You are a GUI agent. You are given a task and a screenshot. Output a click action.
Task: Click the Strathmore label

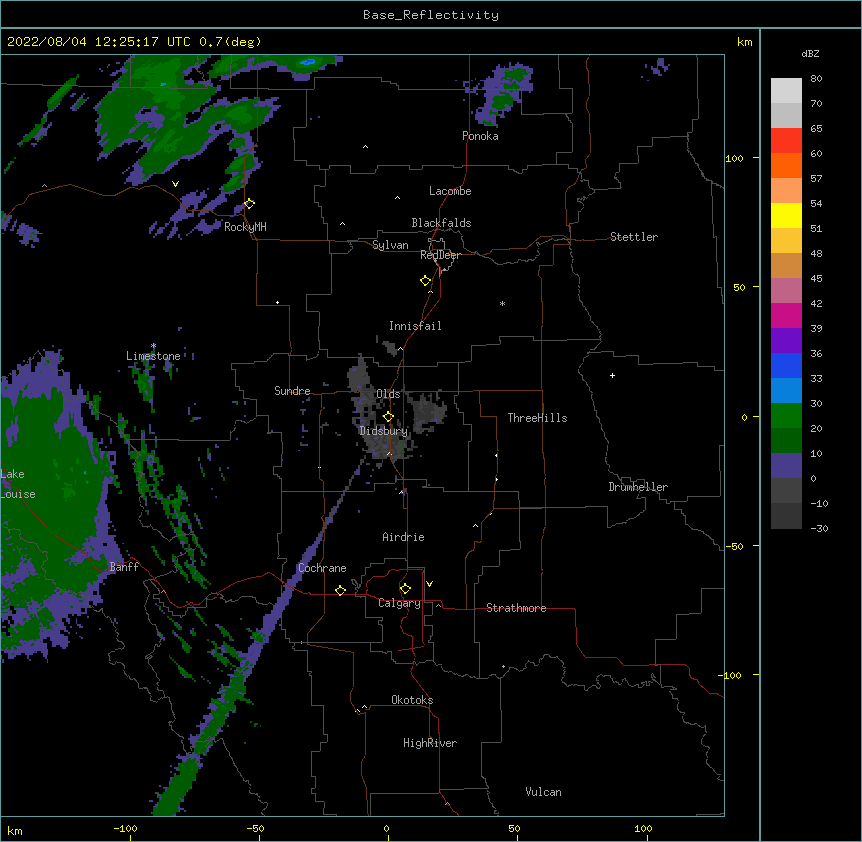[516, 608]
